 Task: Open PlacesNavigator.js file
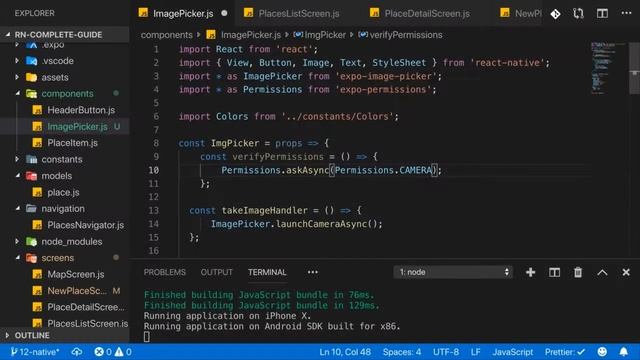(x=86, y=225)
